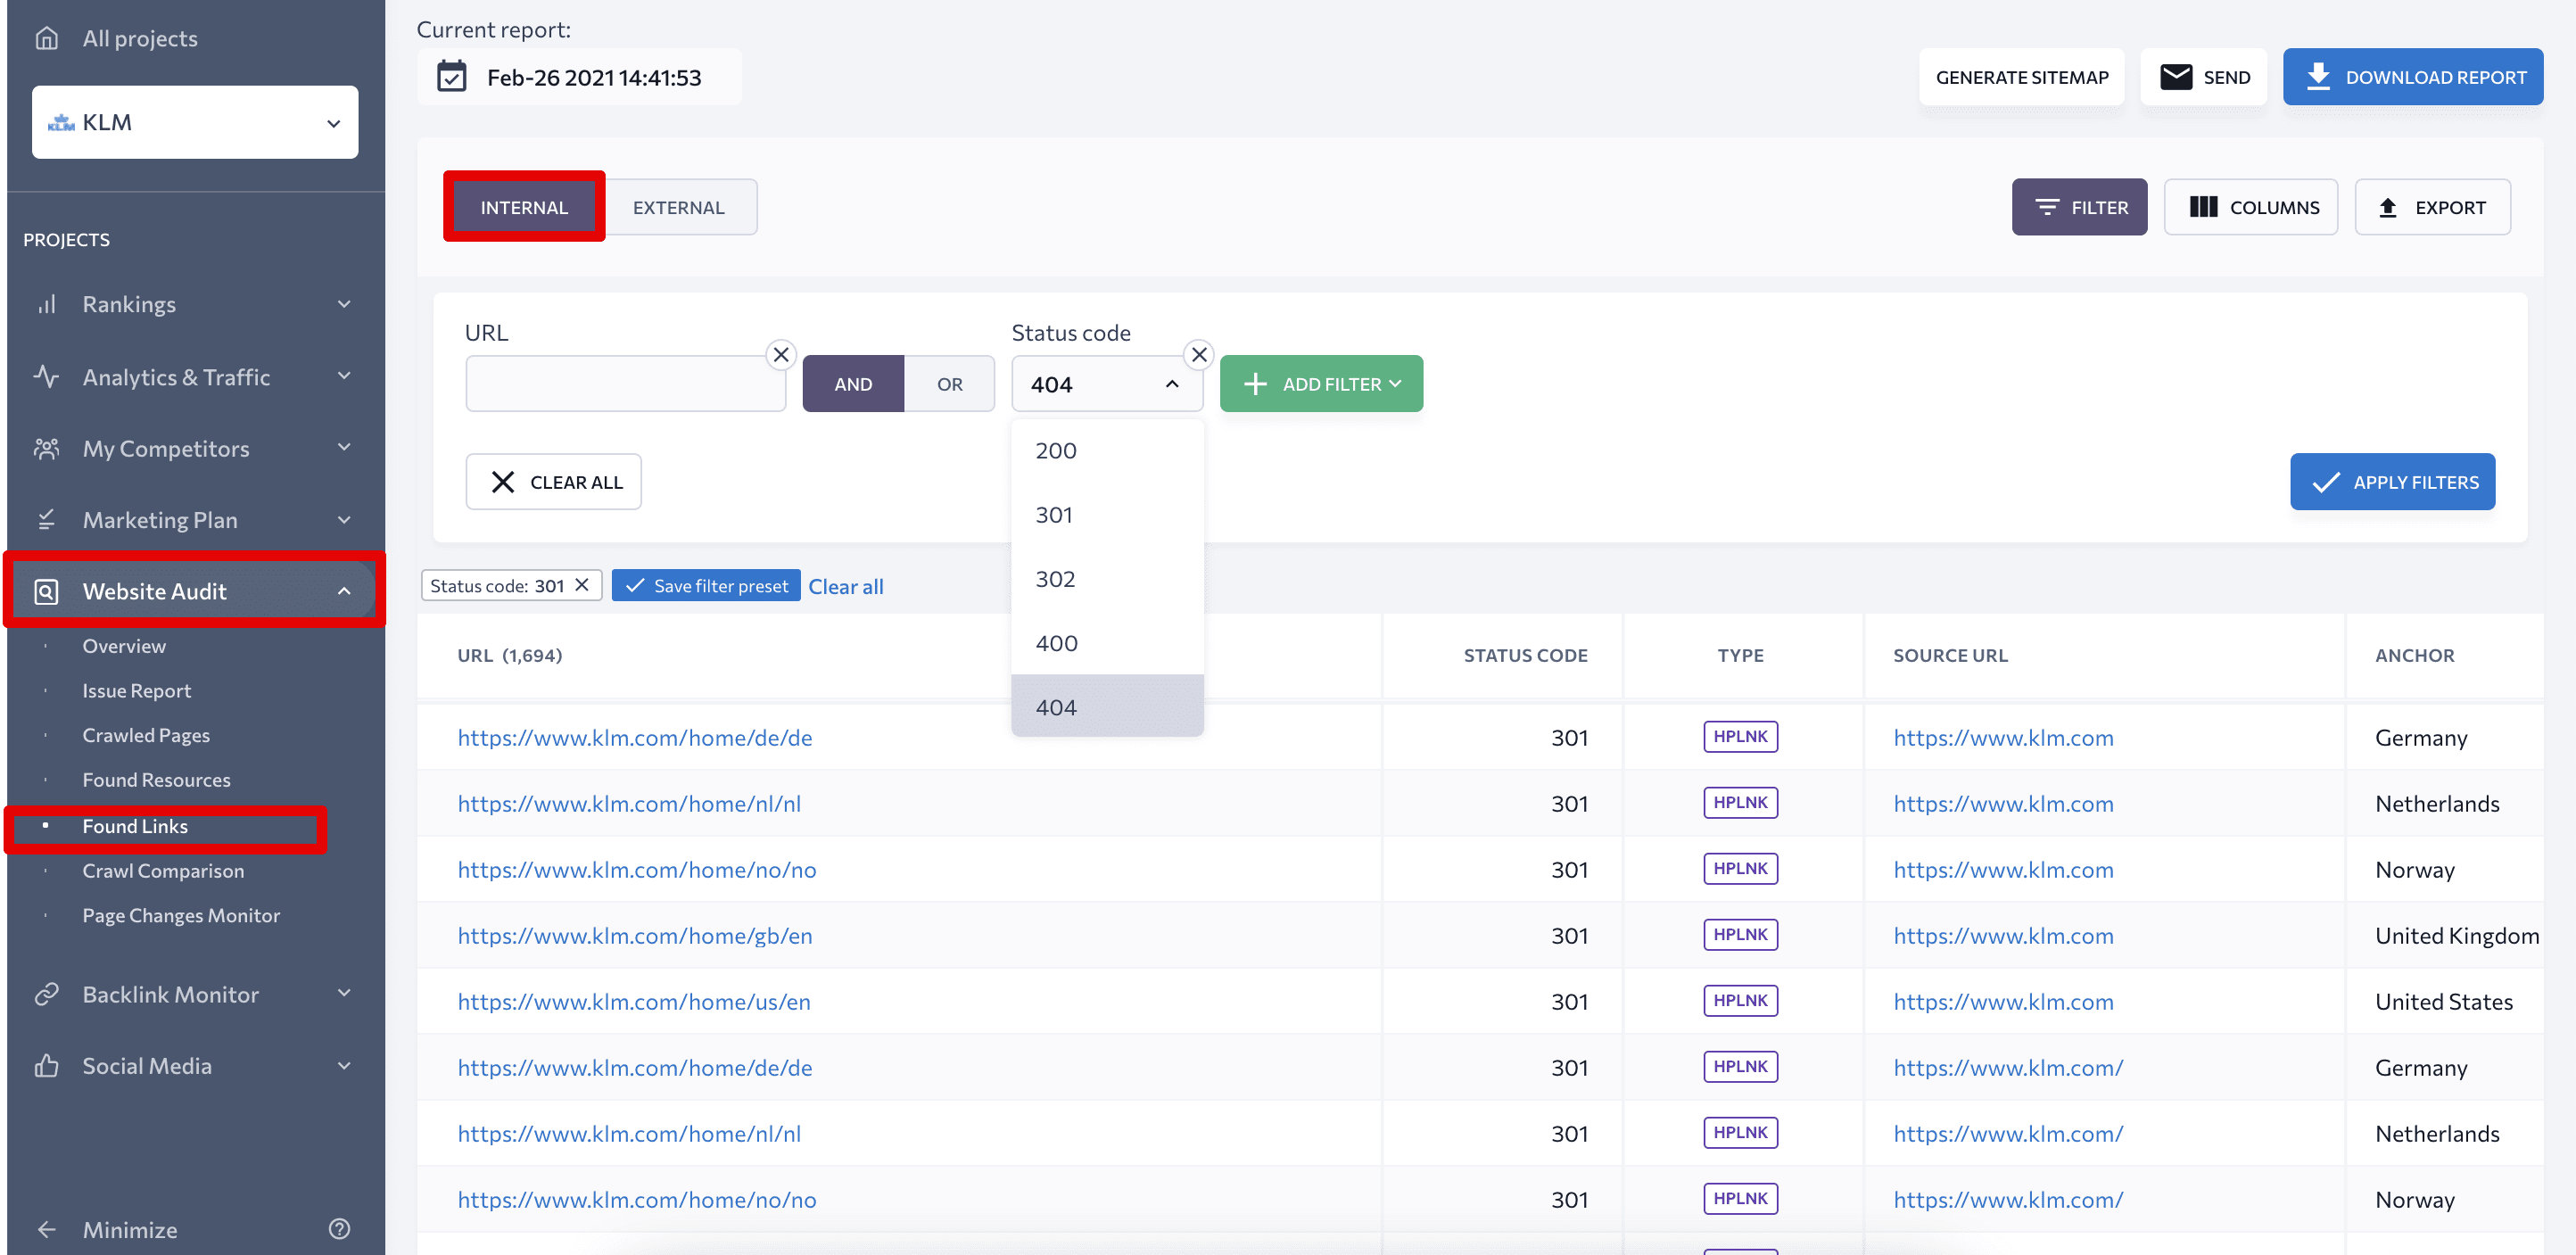Screen dimensions: 2576x1255
Task: Expand My Competitors chevron
Action: [344, 447]
